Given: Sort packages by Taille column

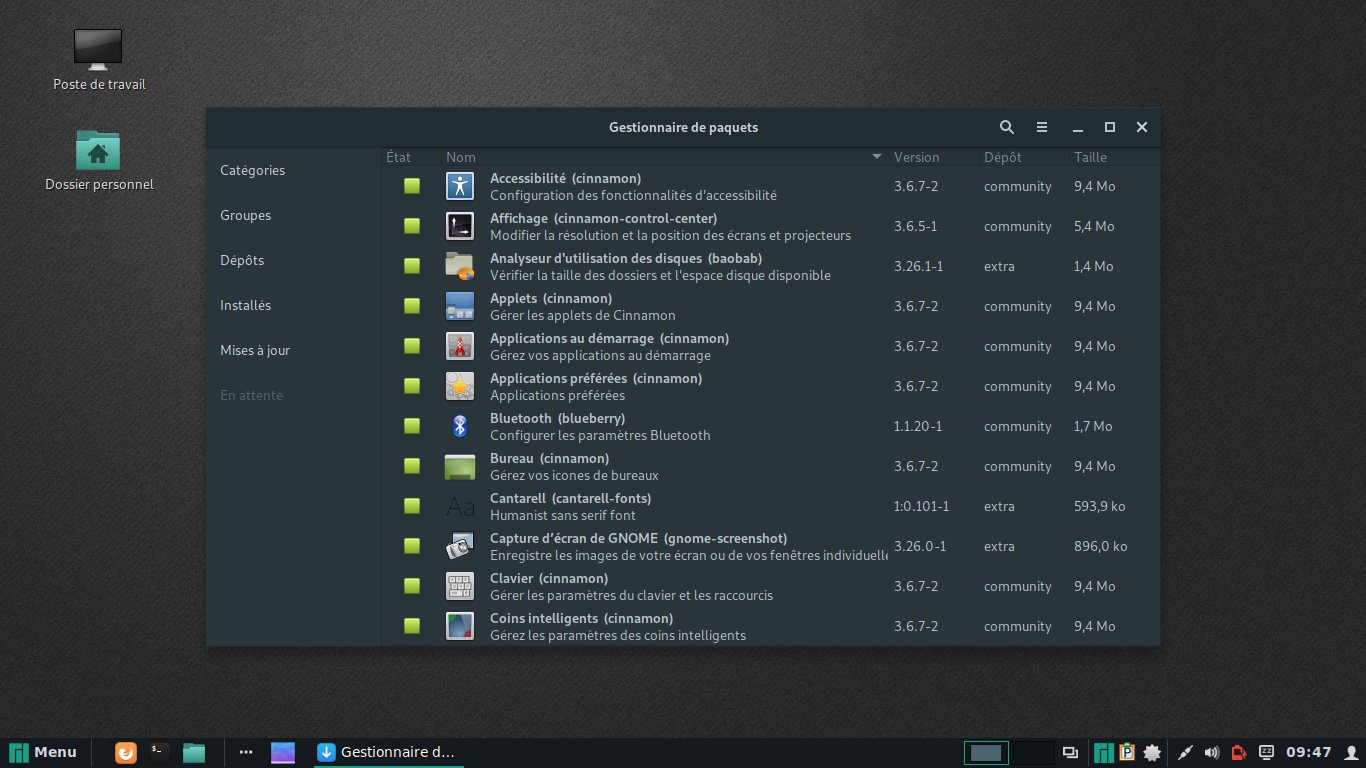Looking at the screenshot, I should coord(1114,157).
